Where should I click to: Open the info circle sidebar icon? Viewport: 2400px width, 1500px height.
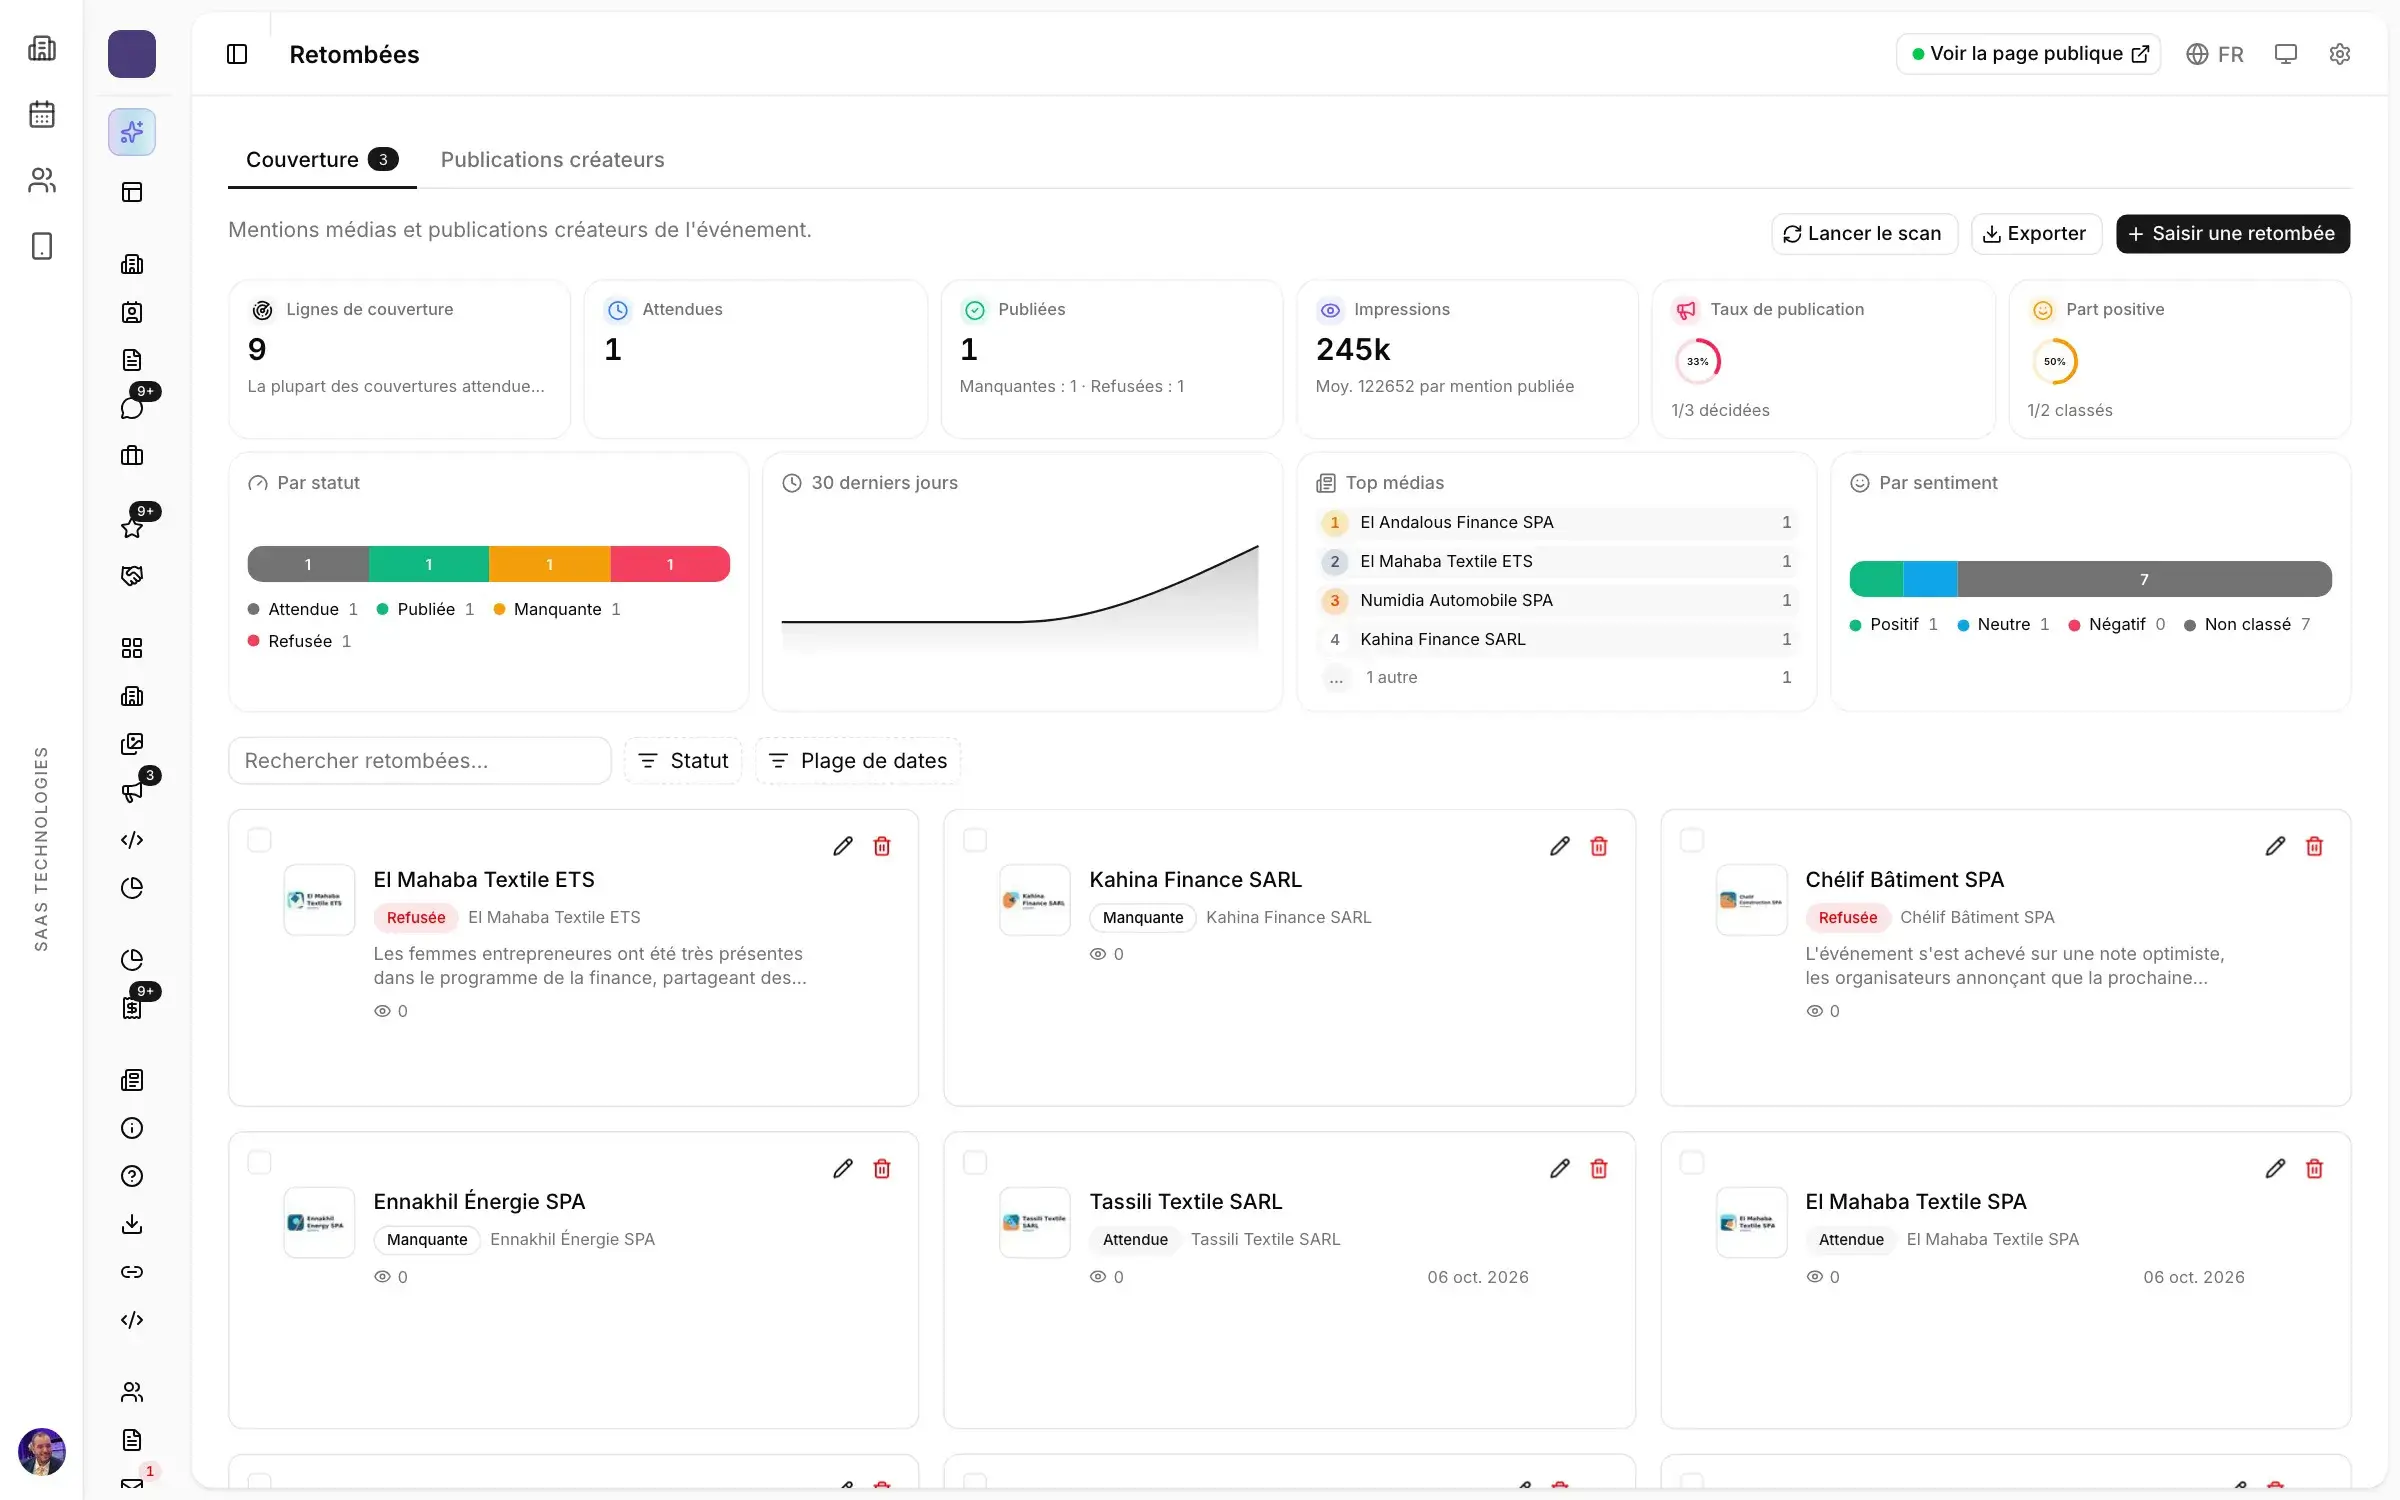tap(132, 1128)
